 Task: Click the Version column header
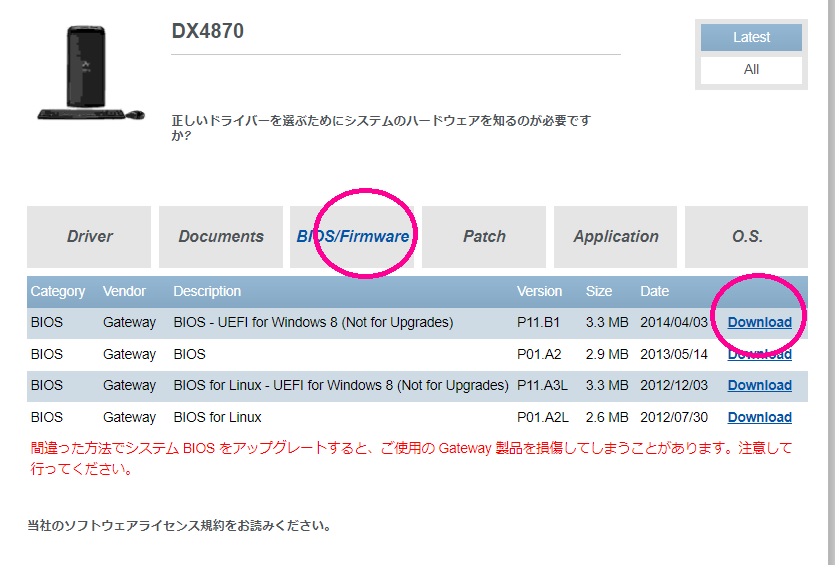click(539, 291)
